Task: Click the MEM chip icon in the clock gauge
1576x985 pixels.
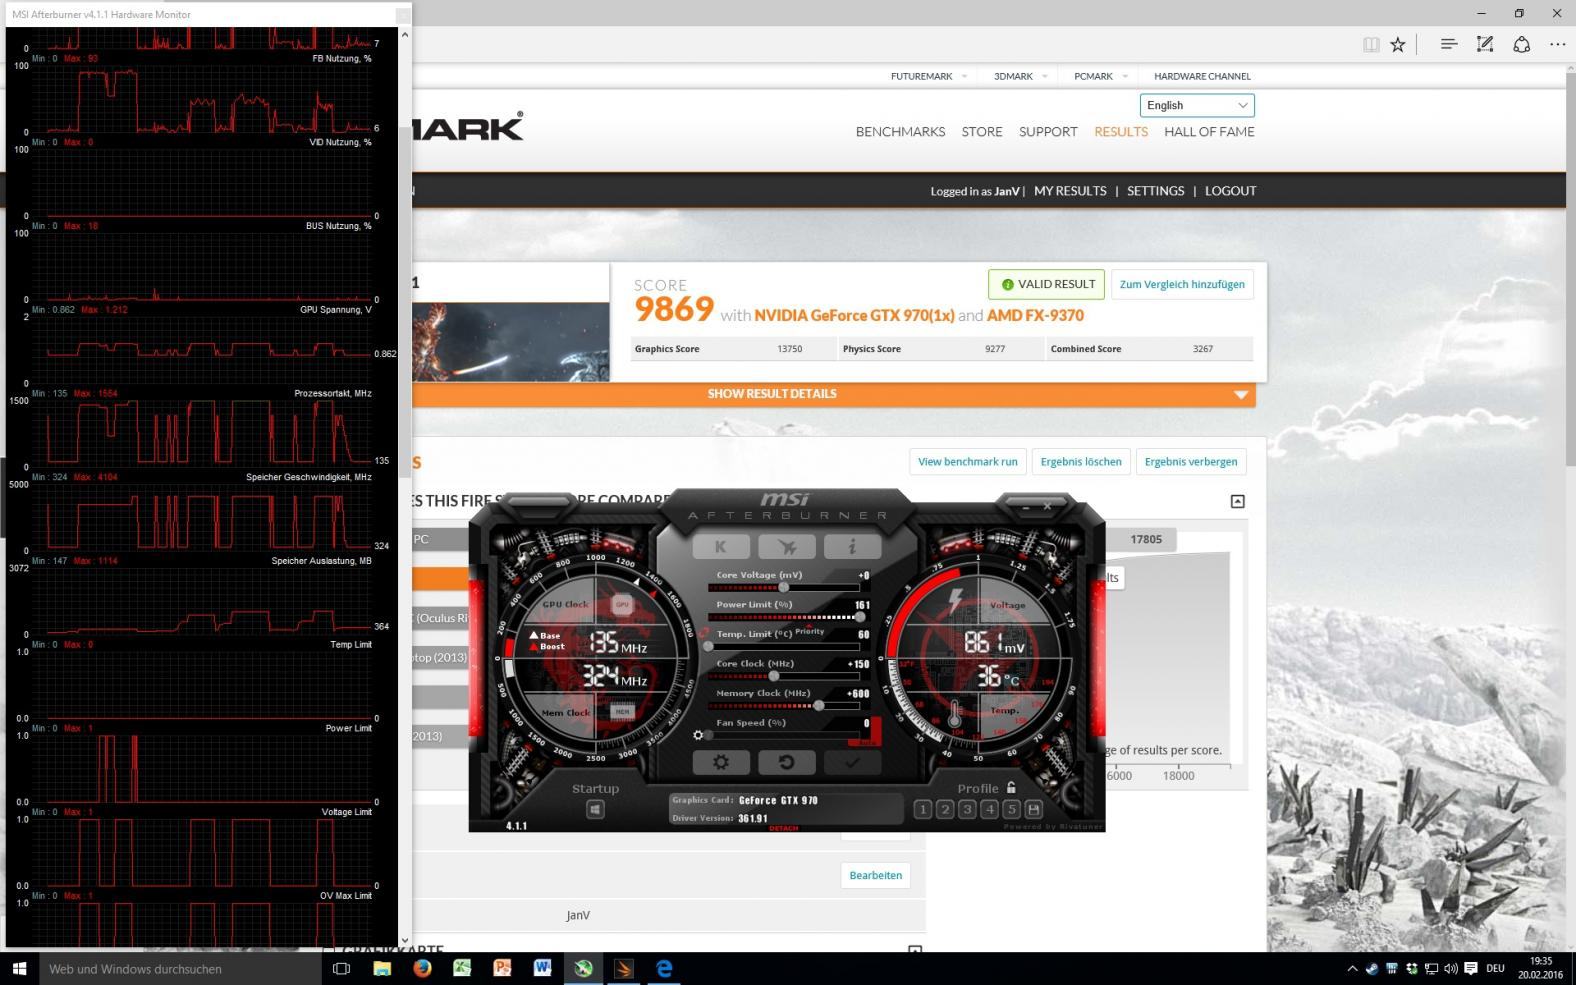Action: click(x=622, y=712)
